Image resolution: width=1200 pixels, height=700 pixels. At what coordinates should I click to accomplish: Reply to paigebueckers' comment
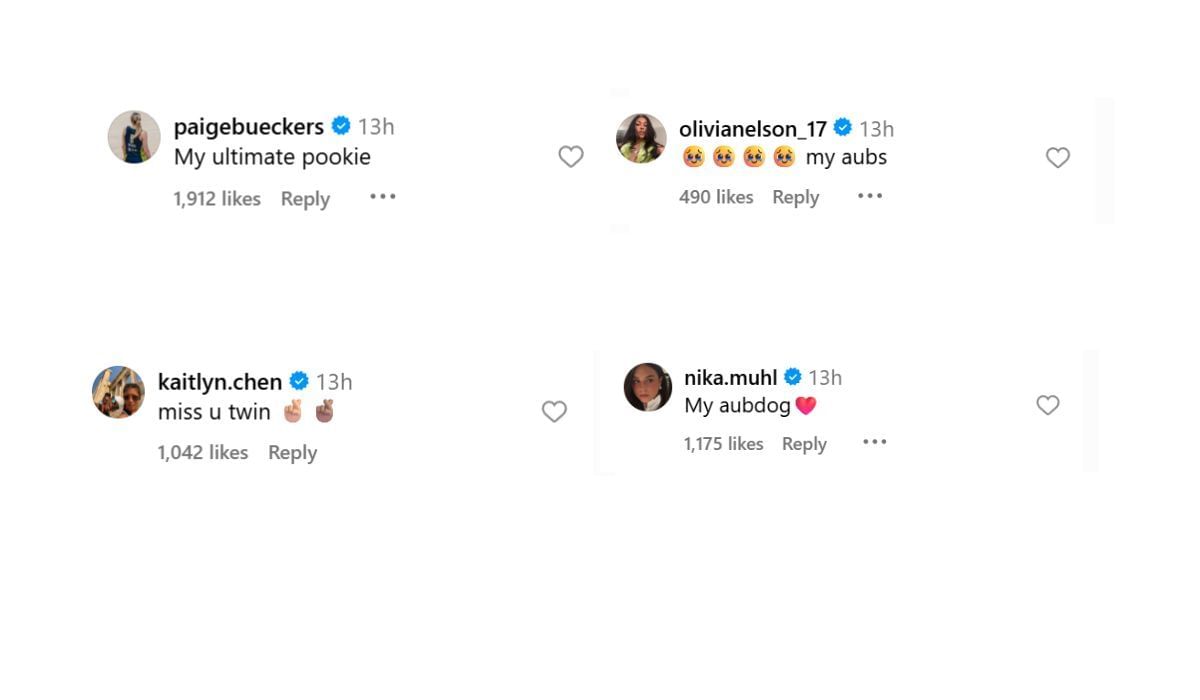click(x=305, y=199)
